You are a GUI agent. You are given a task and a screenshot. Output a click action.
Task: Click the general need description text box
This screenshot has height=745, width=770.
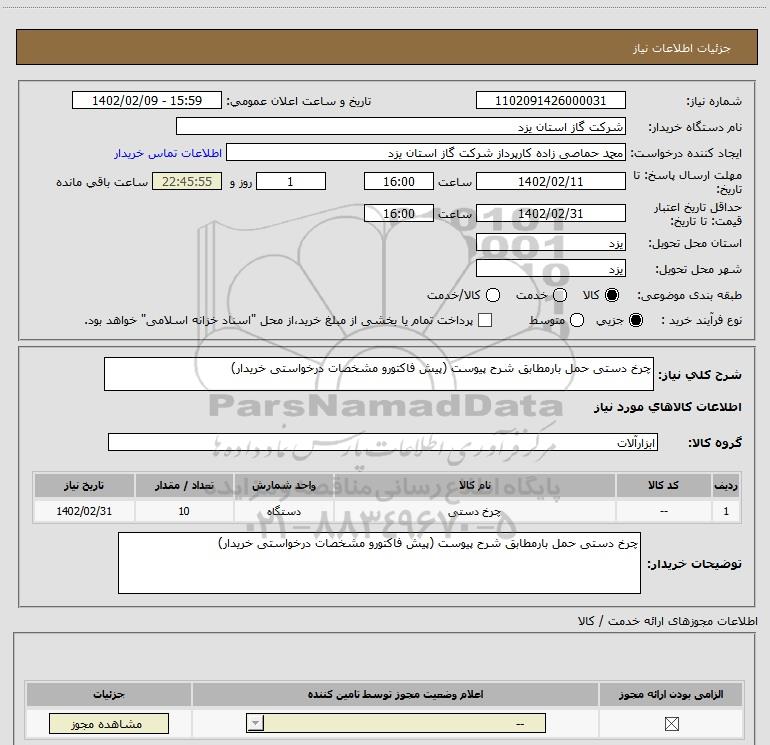[379, 374]
